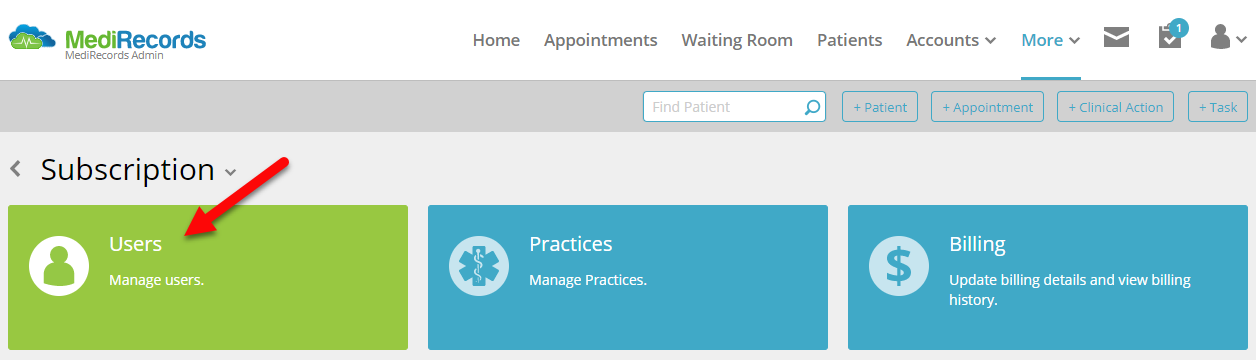Click into the Find Patient search field
The width and height of the screenshot is (1256, 360).
click(724, 107)
